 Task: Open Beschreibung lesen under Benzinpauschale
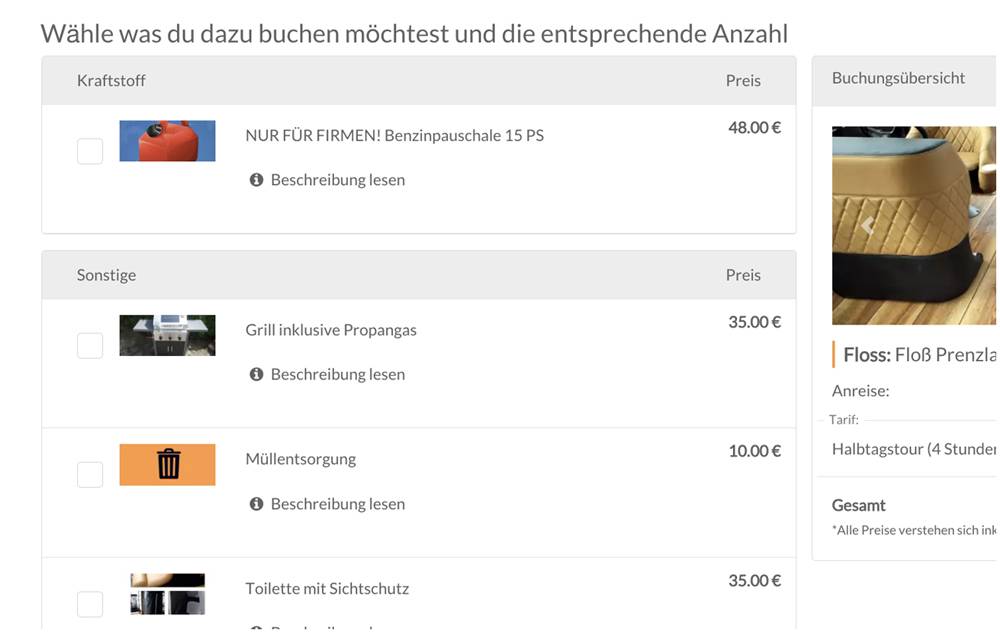click(337, 179)
